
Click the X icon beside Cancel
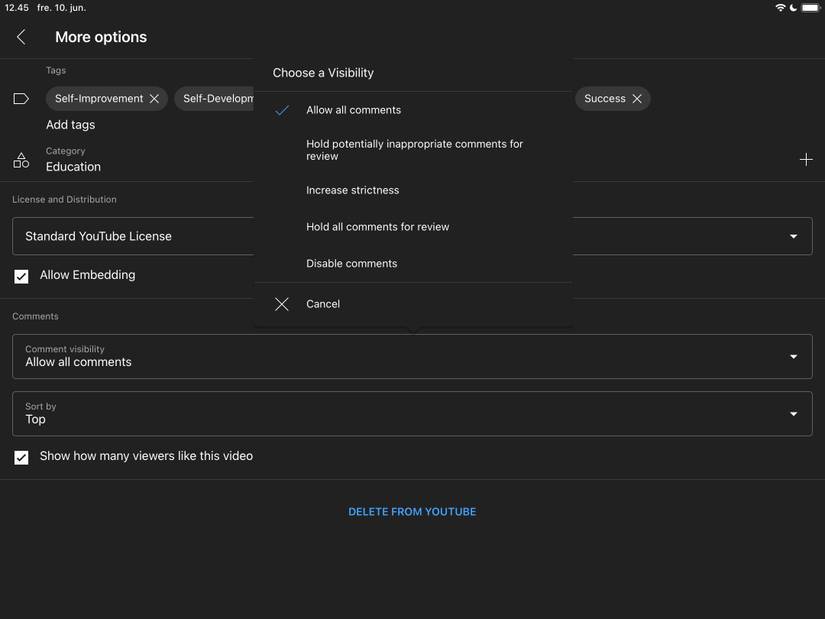click(x=283, y=303)
